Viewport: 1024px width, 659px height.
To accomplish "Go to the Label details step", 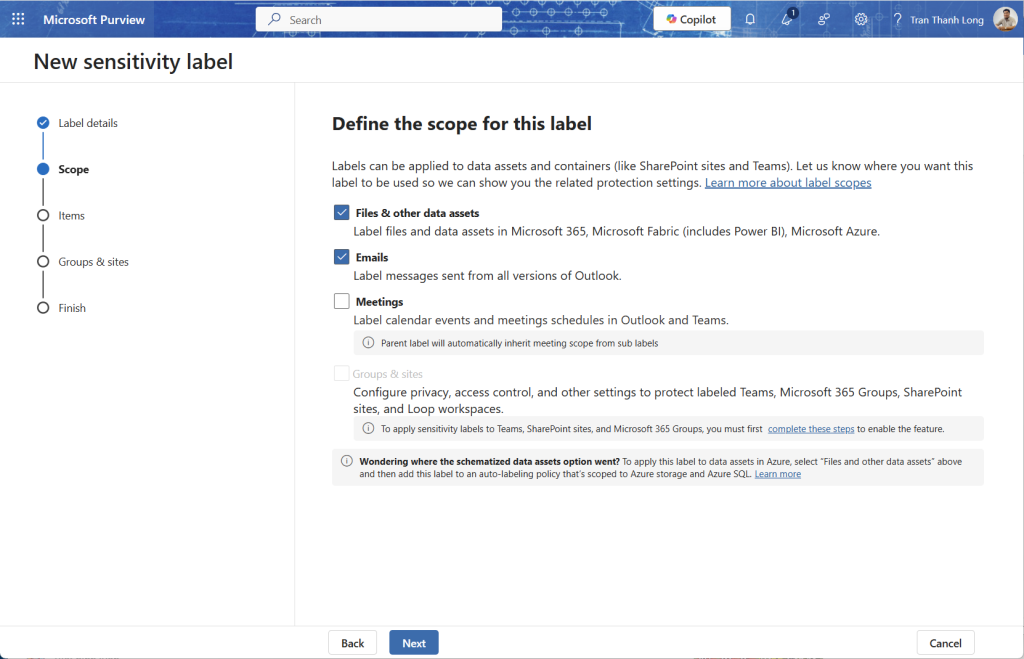I will [x=87, y=123].
